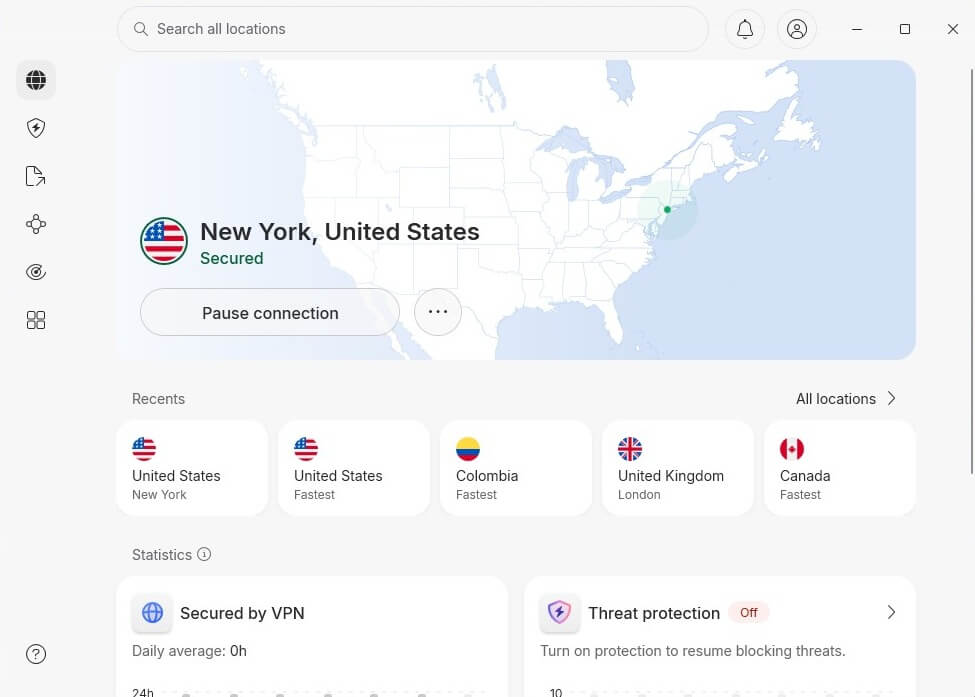Search all locations field

pyautogui.click(x=412, y=29)
